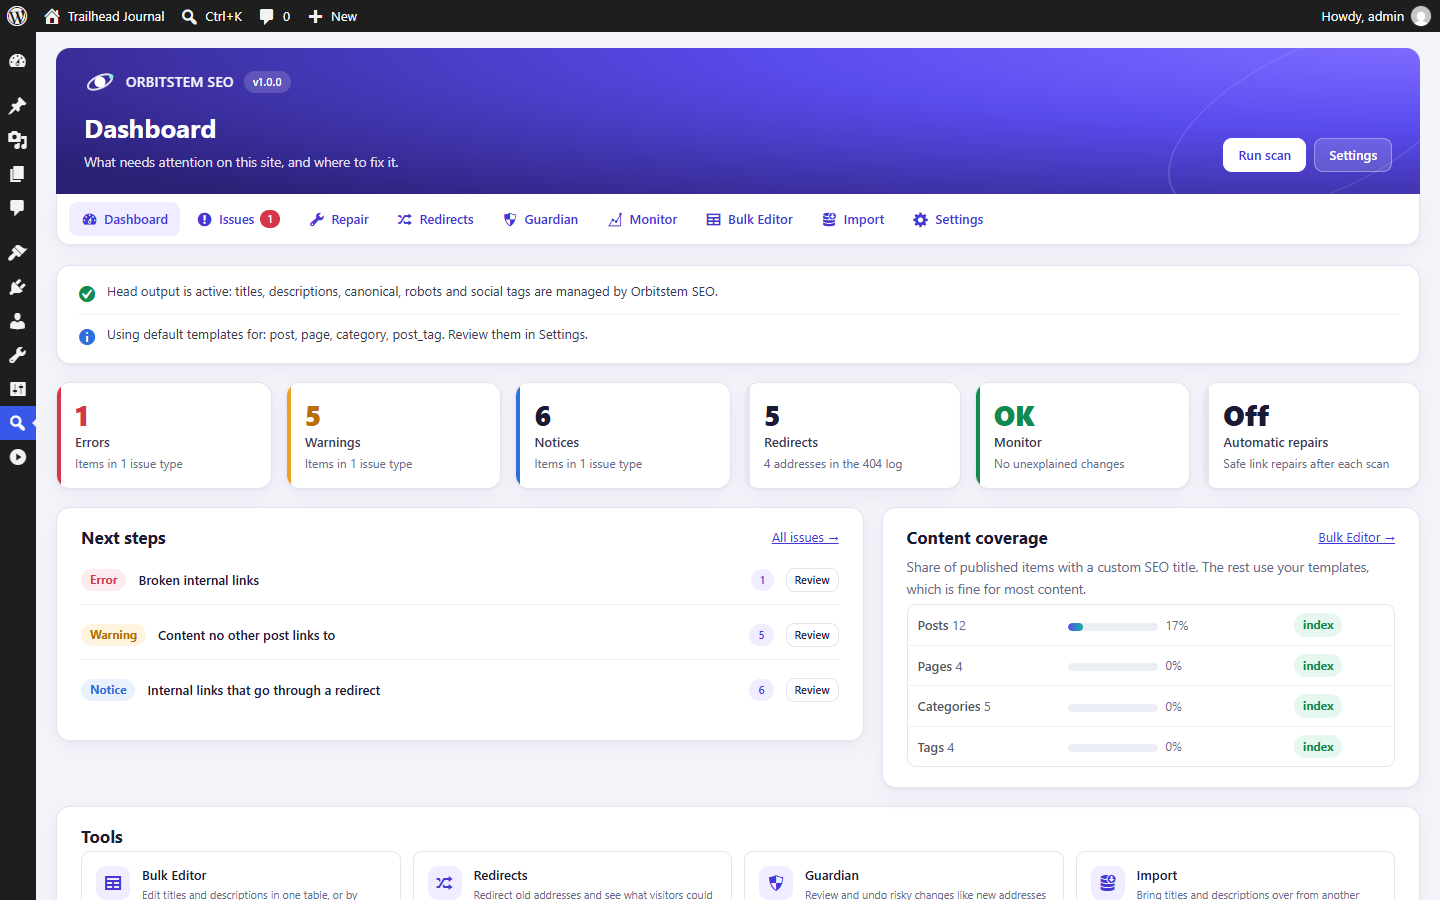Open the WordPress Dashboard gauge icon in sidebar

point(17,61)
